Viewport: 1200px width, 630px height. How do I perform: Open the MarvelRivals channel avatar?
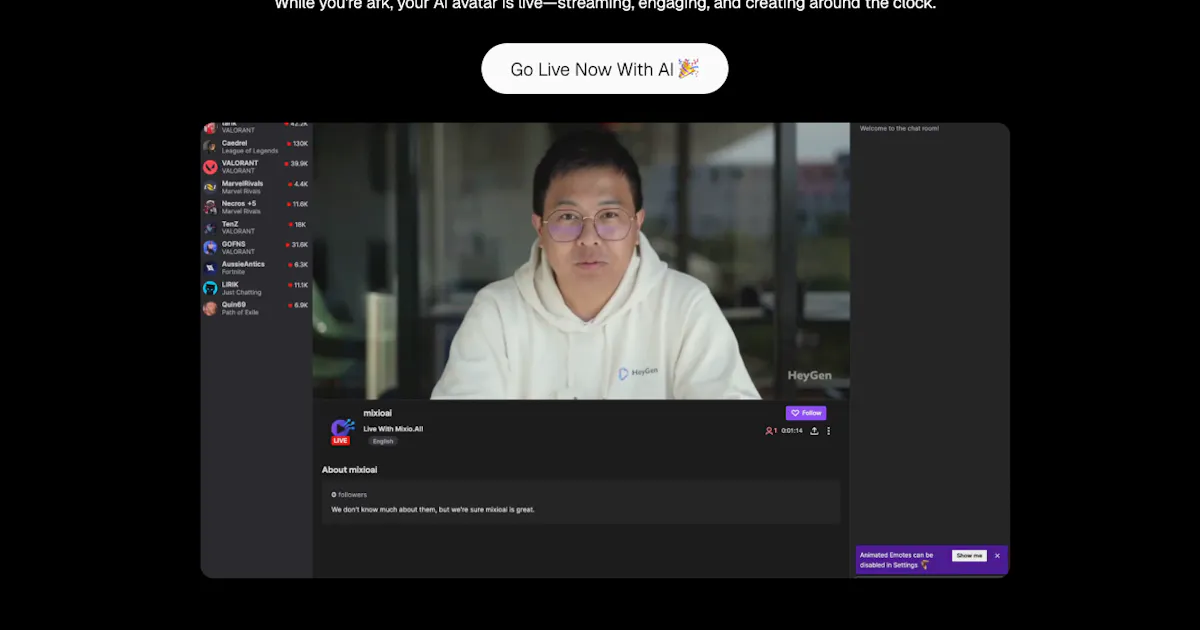pos(210,187)
